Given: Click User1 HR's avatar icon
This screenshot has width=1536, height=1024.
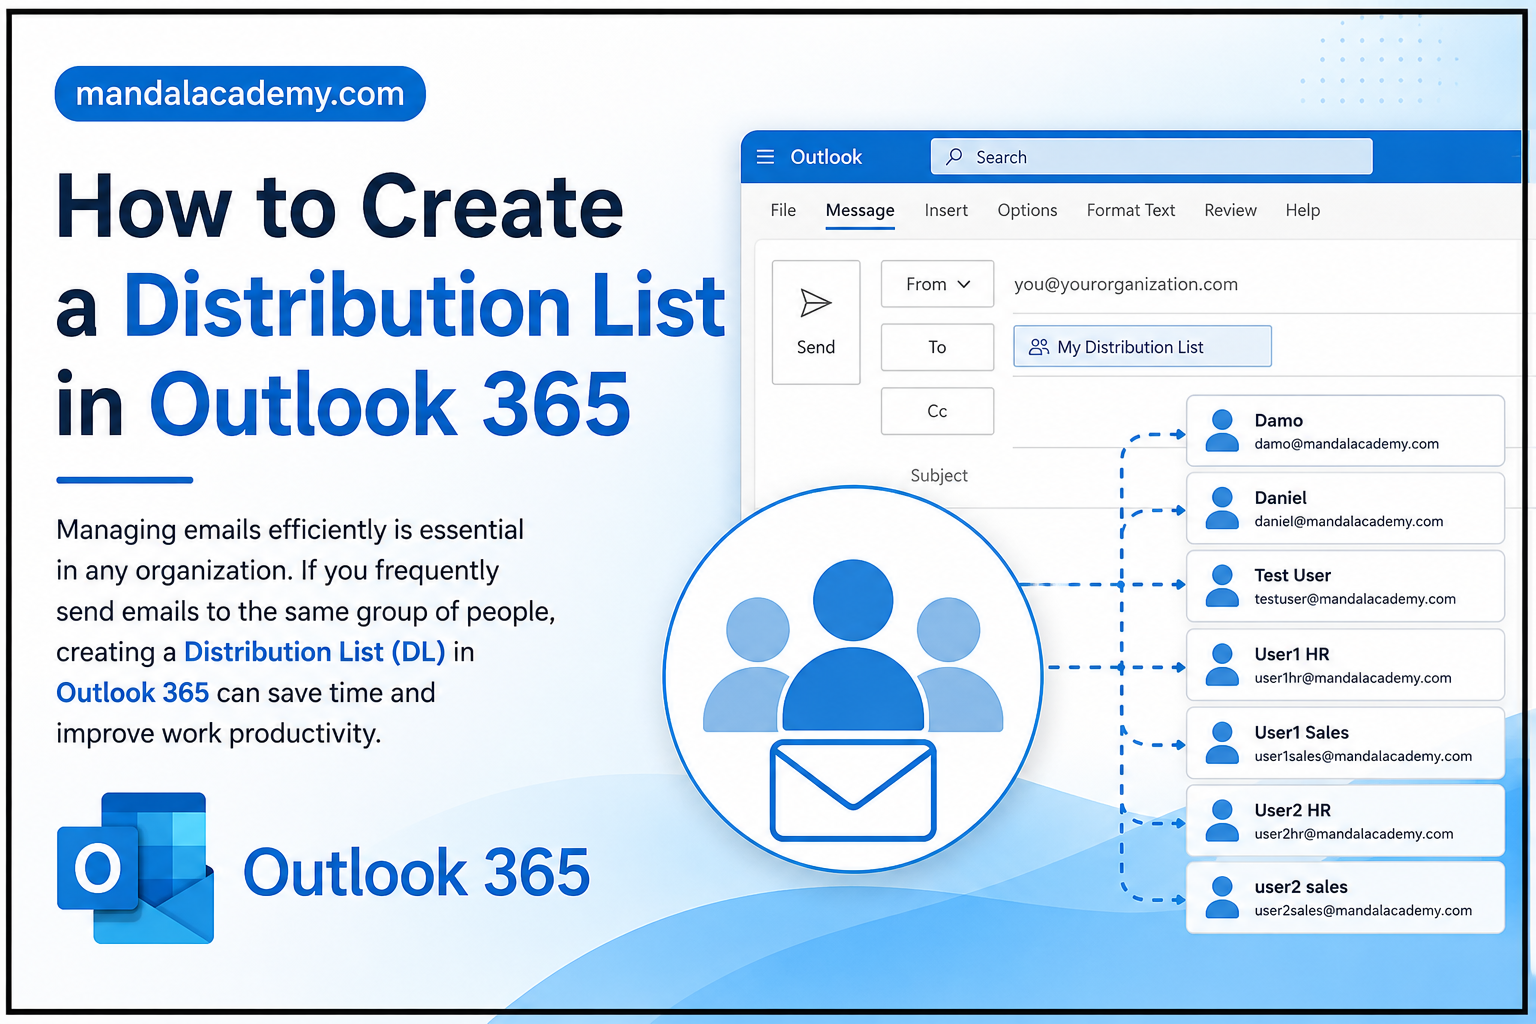Looking at the screenshot, I should 1222,665.
